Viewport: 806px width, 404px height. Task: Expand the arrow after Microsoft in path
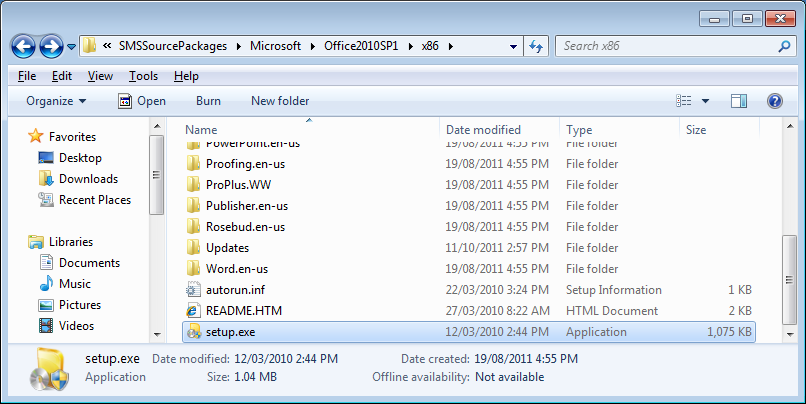[313, 46]
